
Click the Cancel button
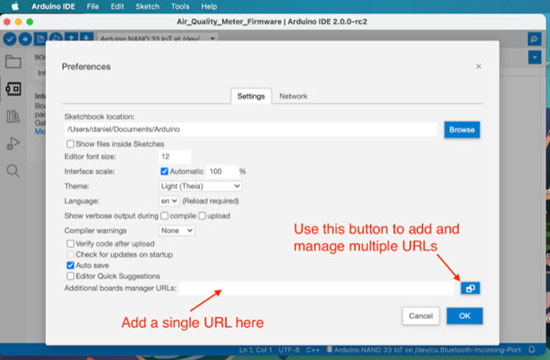[421, 316]
